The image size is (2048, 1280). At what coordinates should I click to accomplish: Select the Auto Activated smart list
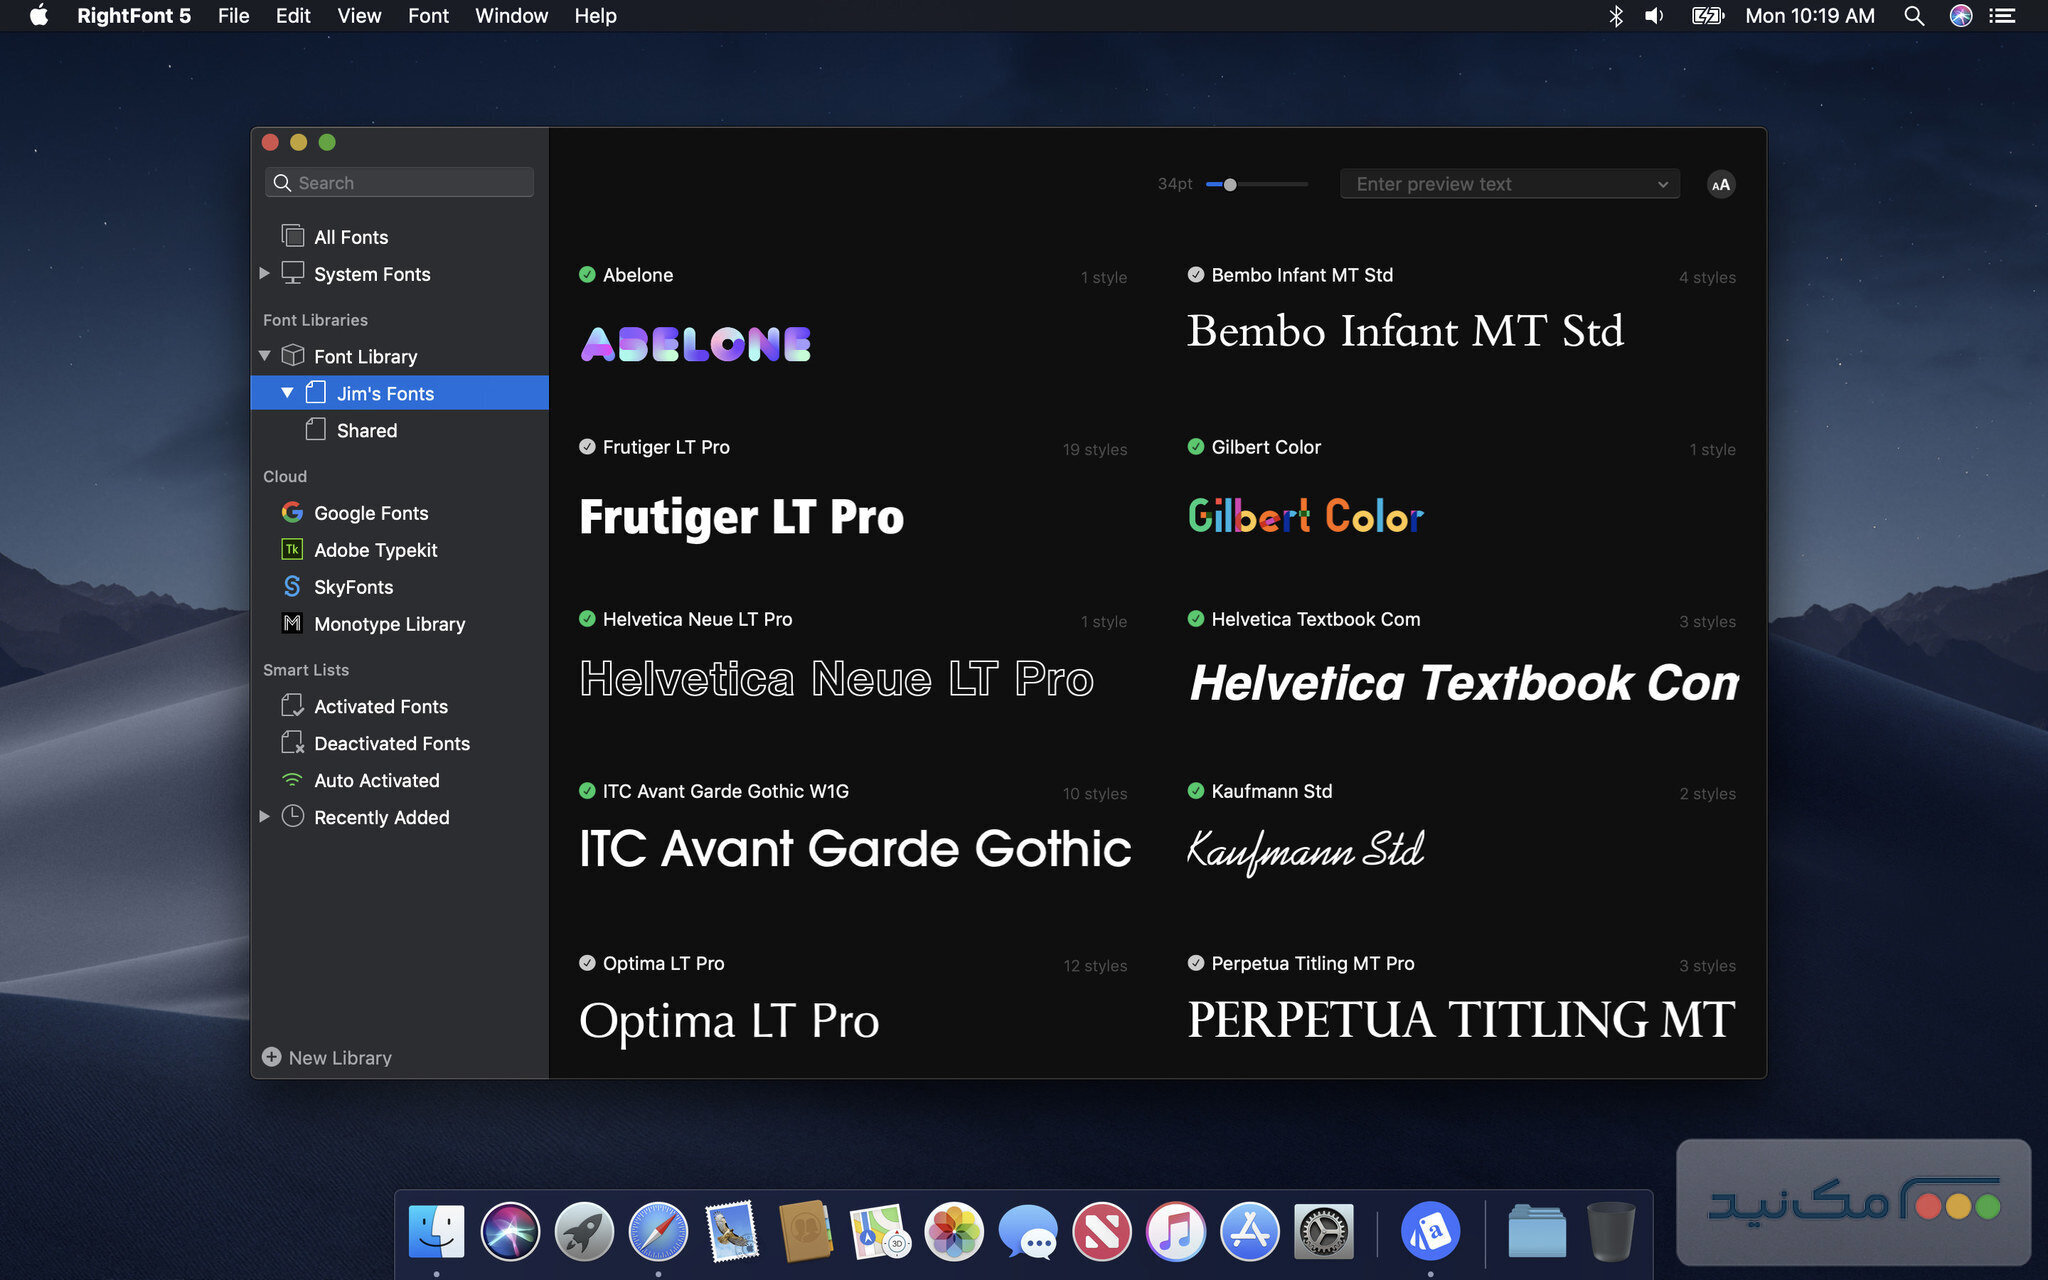(x=376, y=780)
